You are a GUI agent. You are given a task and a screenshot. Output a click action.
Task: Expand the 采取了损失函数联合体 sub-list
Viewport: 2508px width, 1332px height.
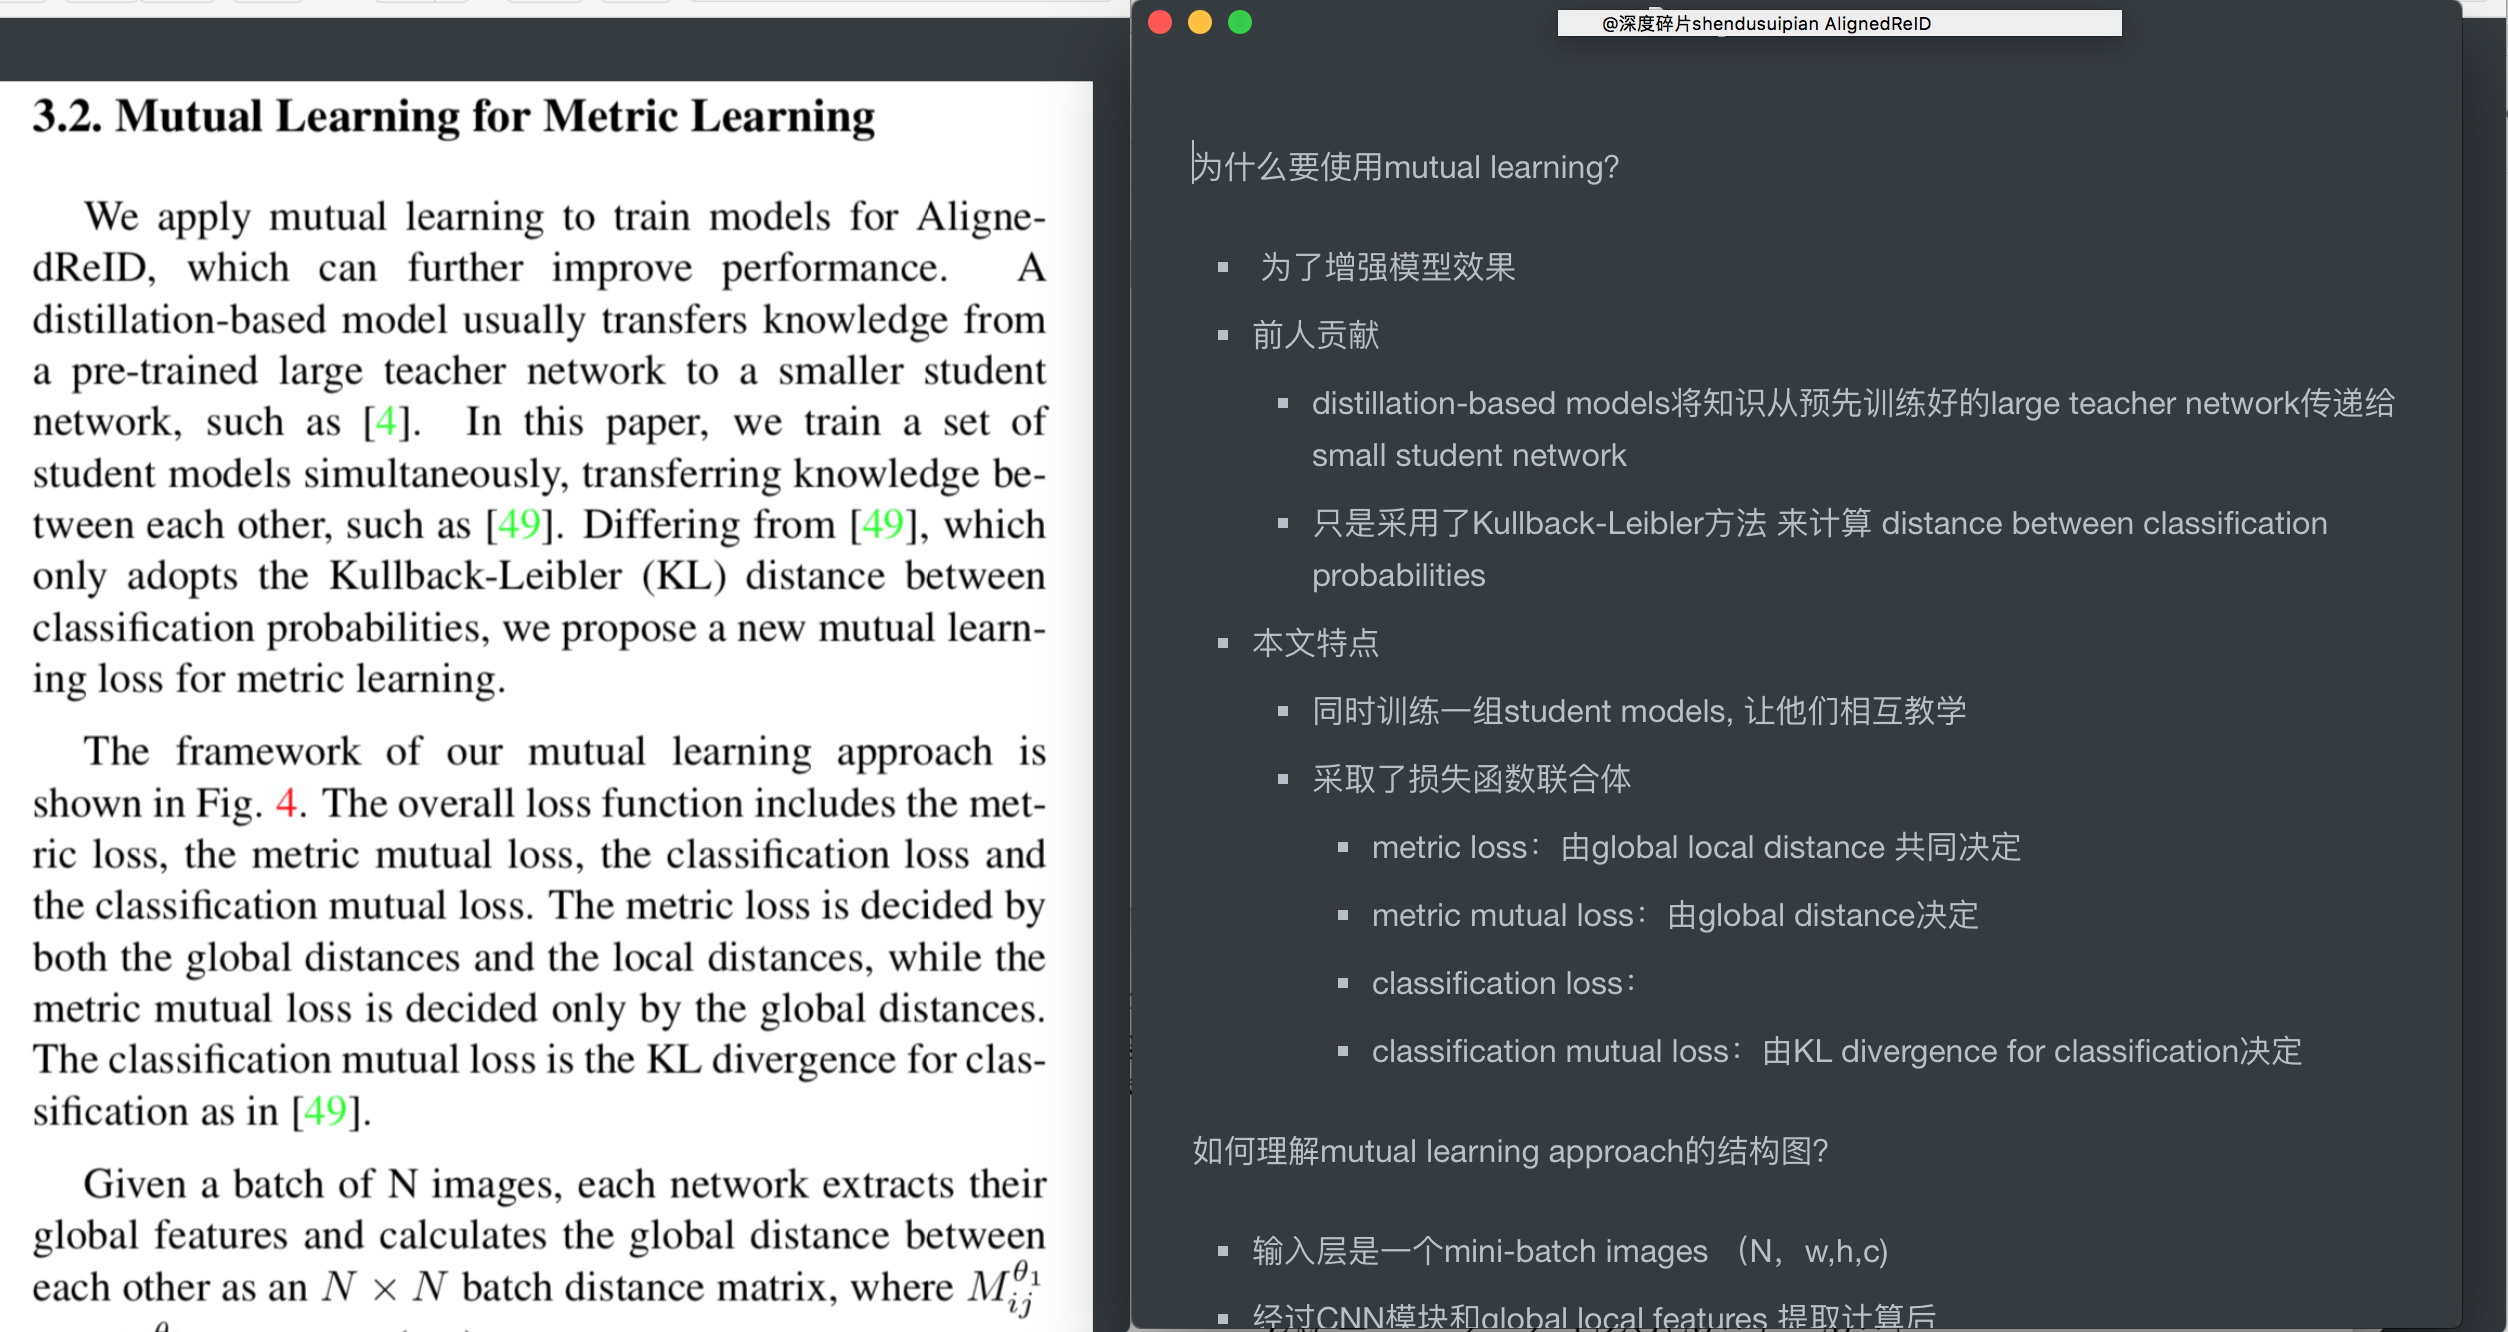tap(1283, 779)
